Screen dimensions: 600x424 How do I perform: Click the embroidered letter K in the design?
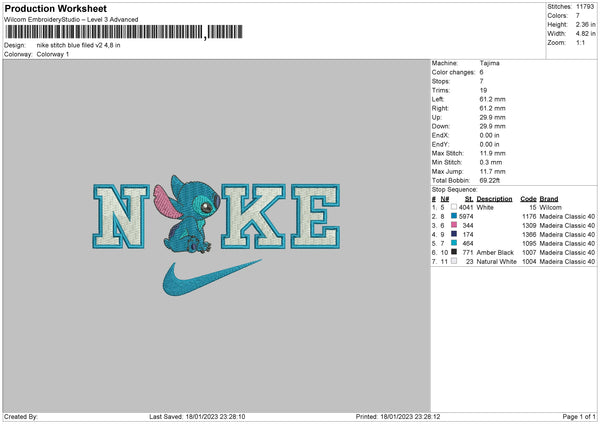[253, 216]
